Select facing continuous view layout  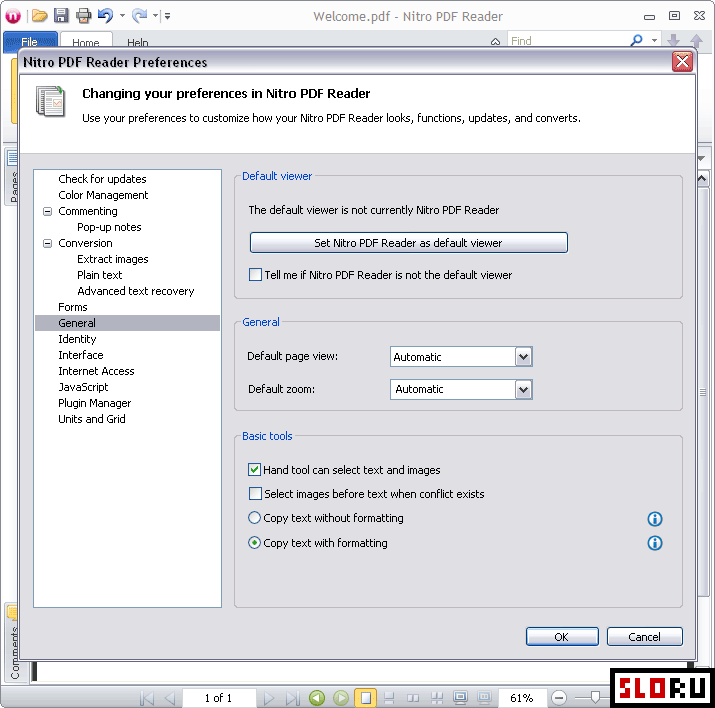[x=436, y=698]
